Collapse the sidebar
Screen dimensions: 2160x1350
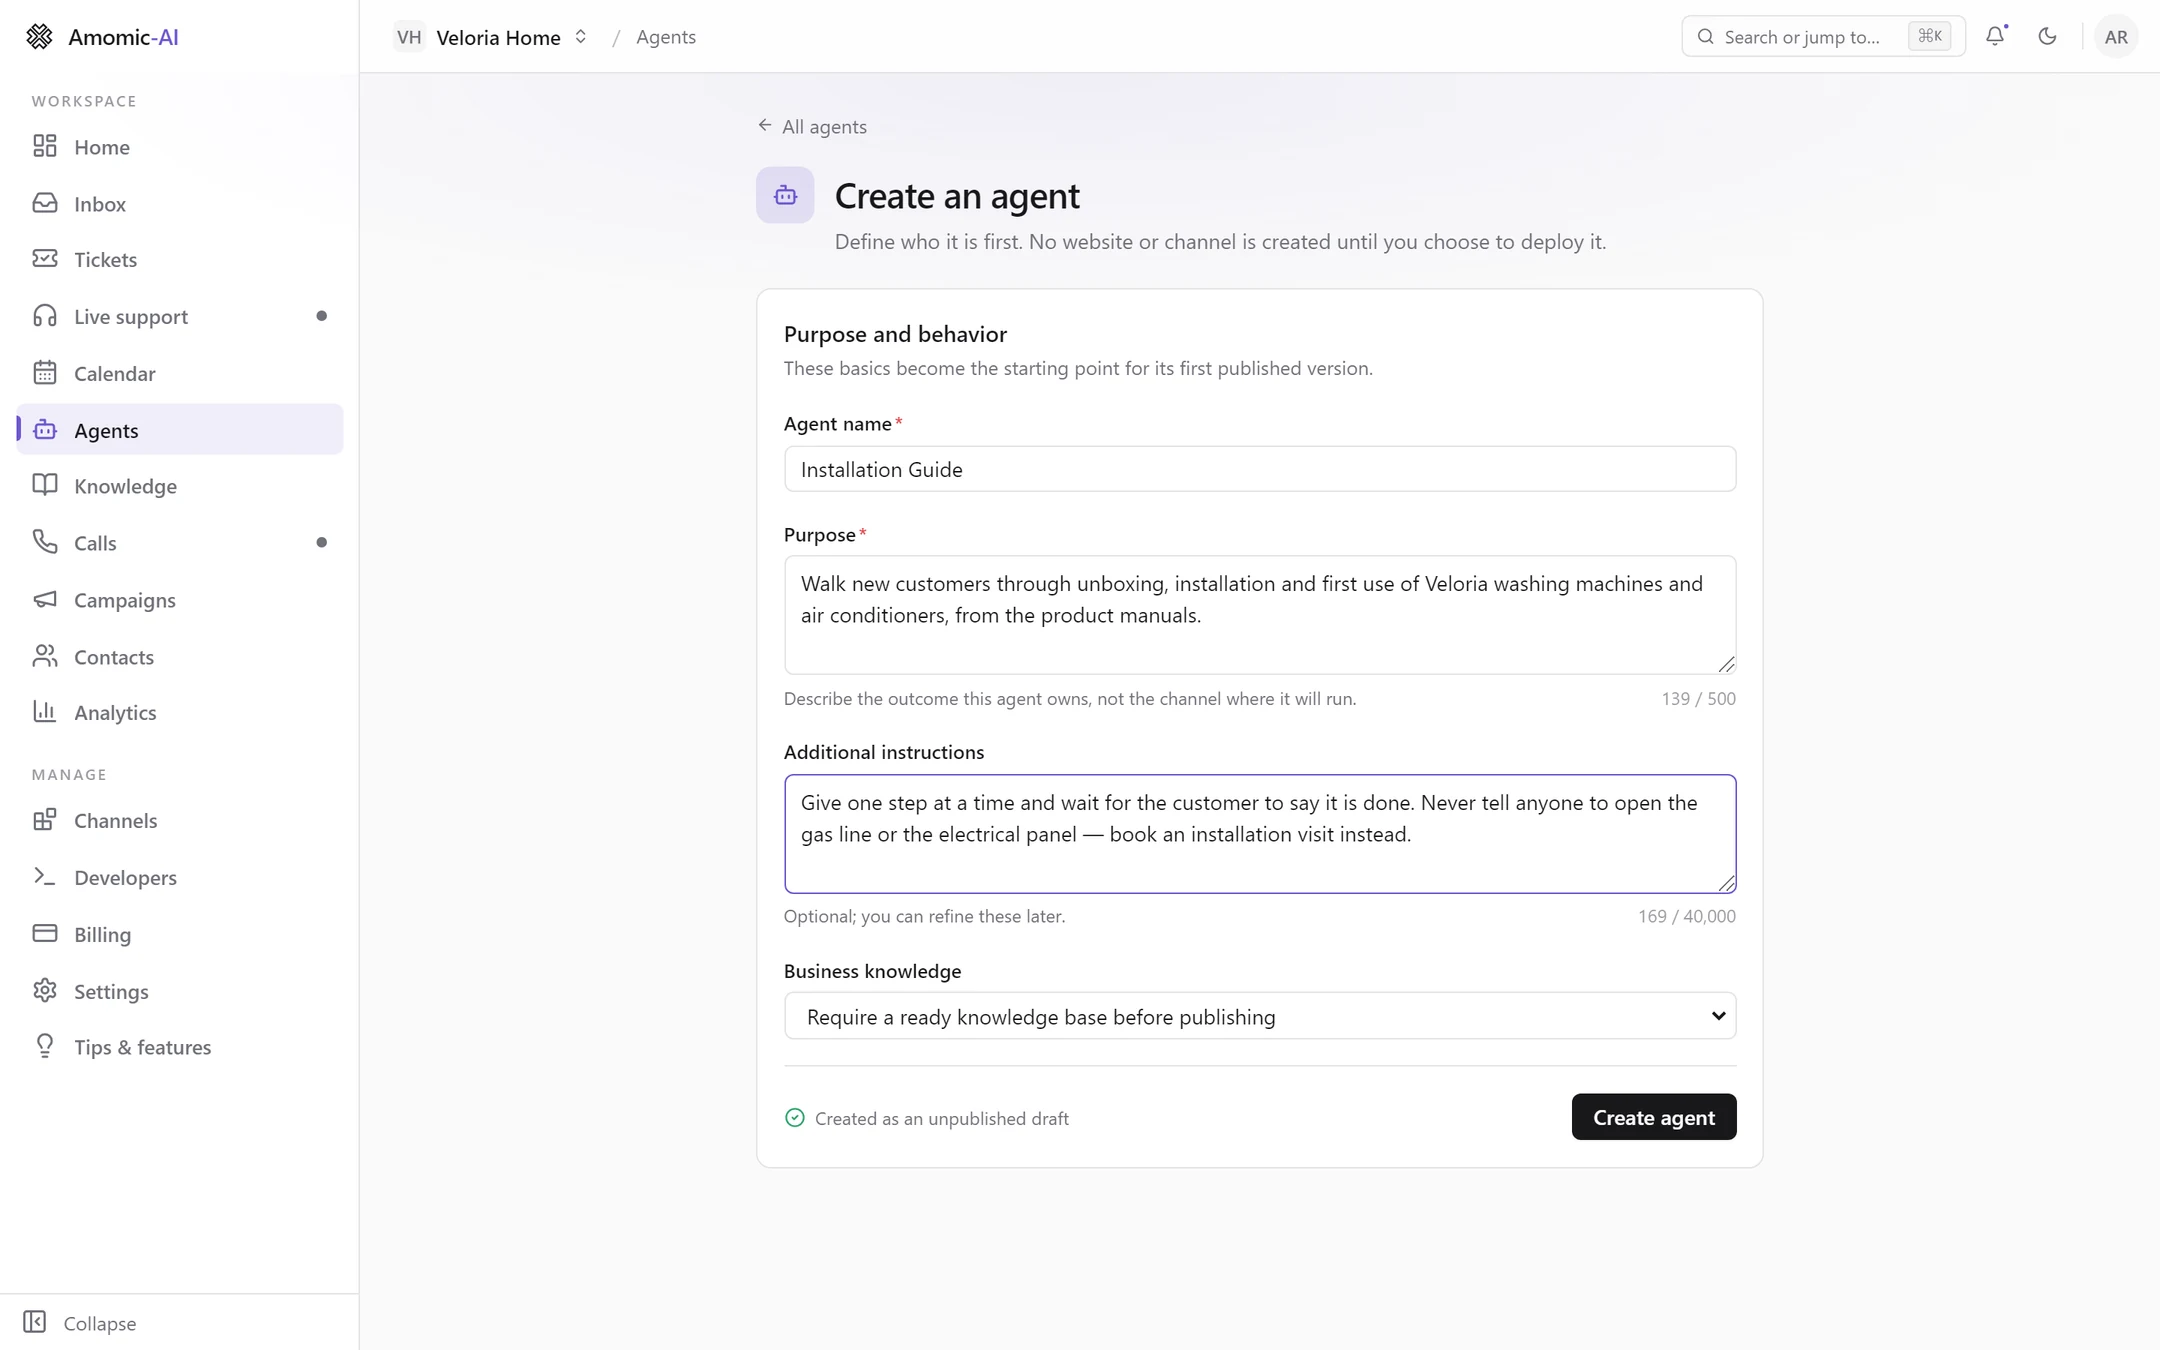click(80, 1323)
